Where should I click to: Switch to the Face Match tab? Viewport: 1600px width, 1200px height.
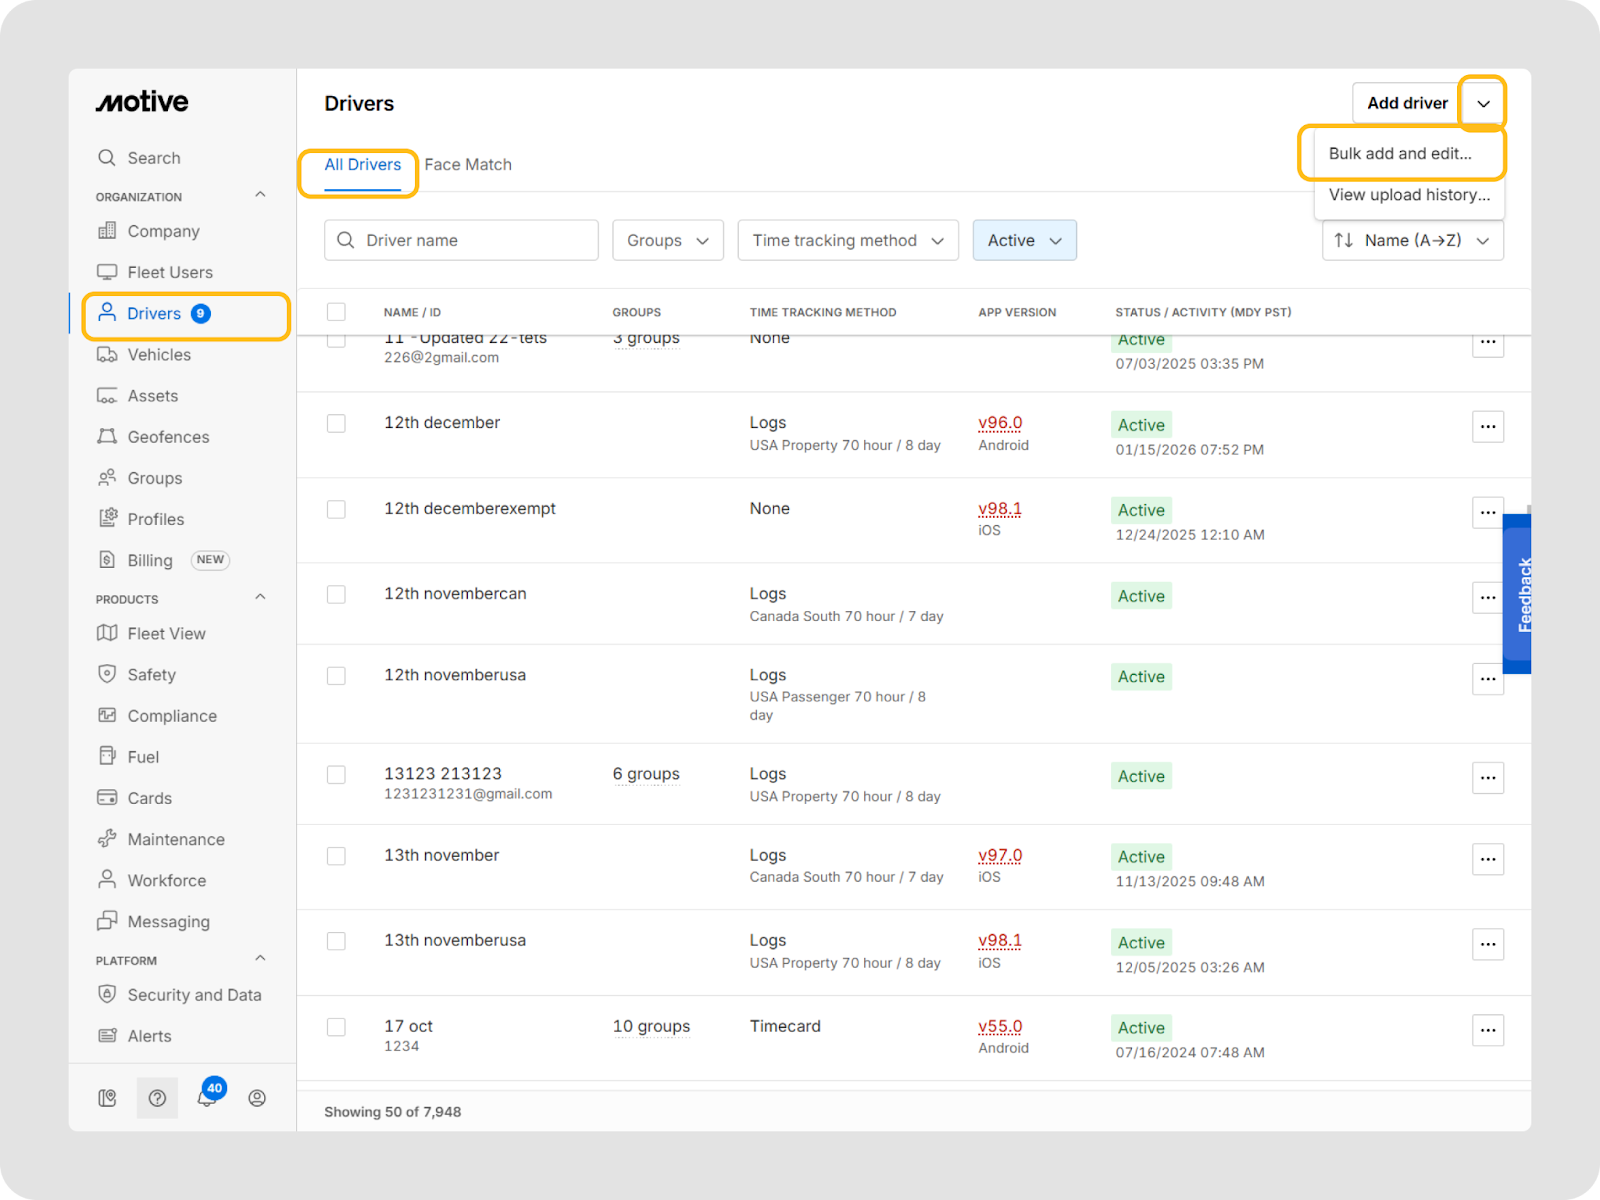[467, 165]
